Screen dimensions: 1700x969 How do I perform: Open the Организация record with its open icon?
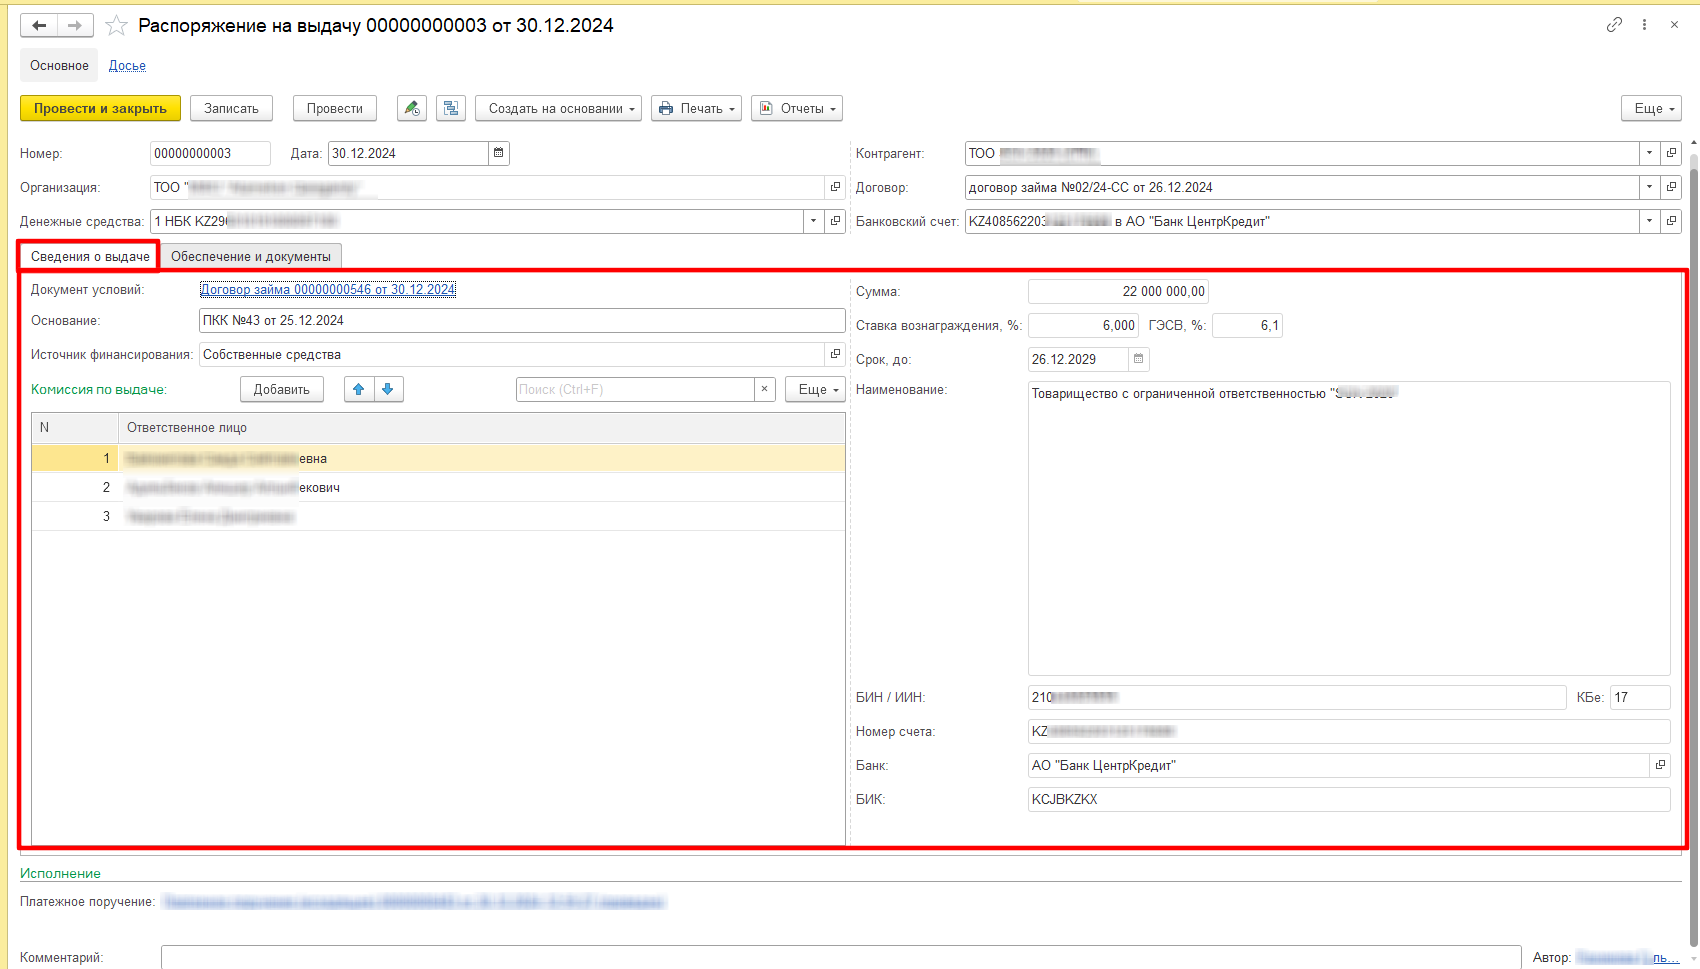tap(835, 187)
